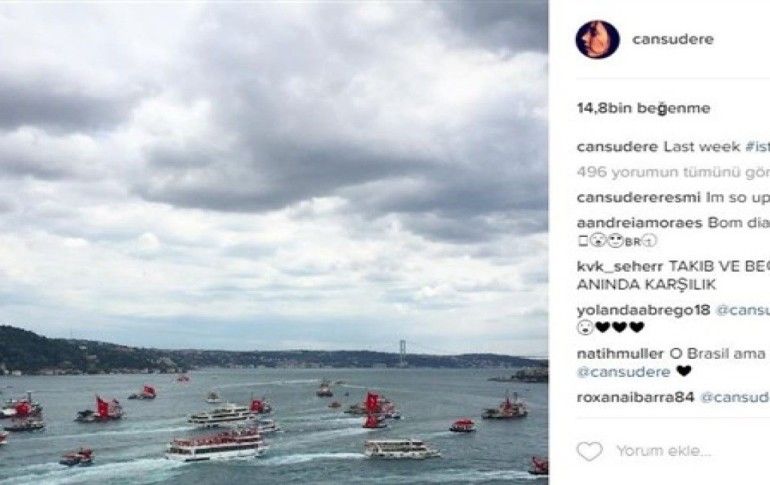The image size is (770, 485).
Task: Click black hearts in yolandaabrego18 comment
Action: pyautogui.click(x=620, y=327)
